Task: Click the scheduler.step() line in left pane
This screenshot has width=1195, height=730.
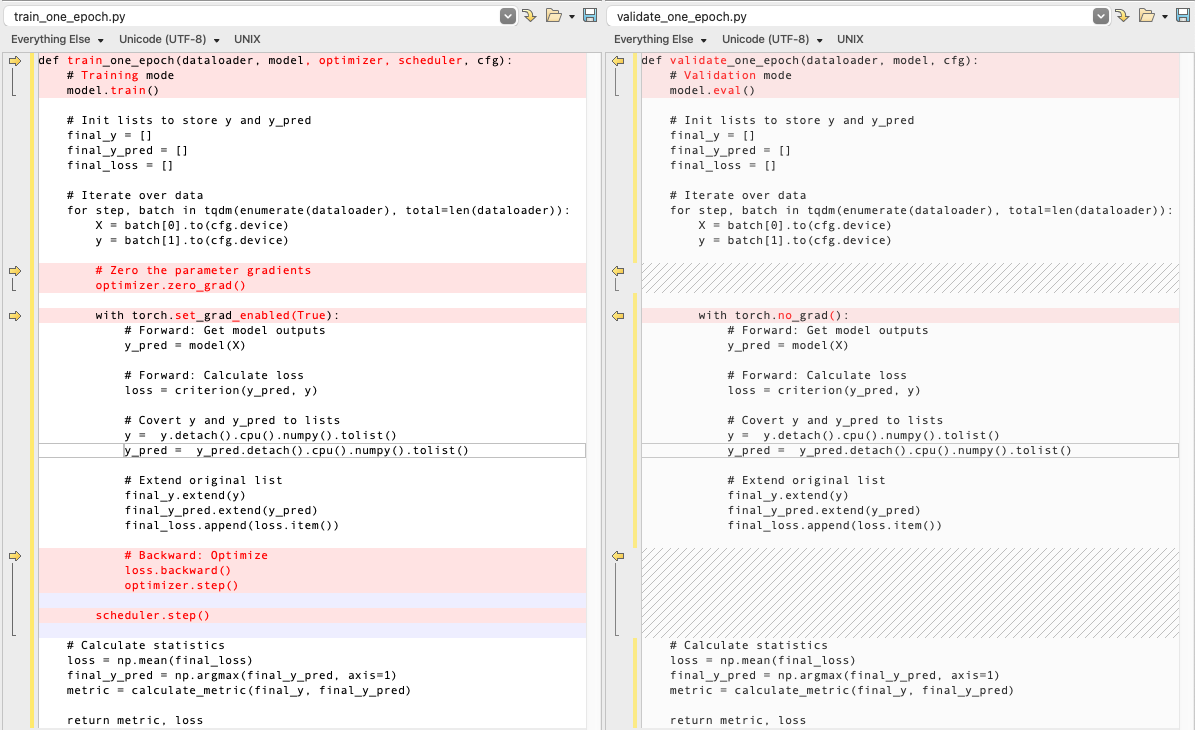Action: click(x=153, y=616)
